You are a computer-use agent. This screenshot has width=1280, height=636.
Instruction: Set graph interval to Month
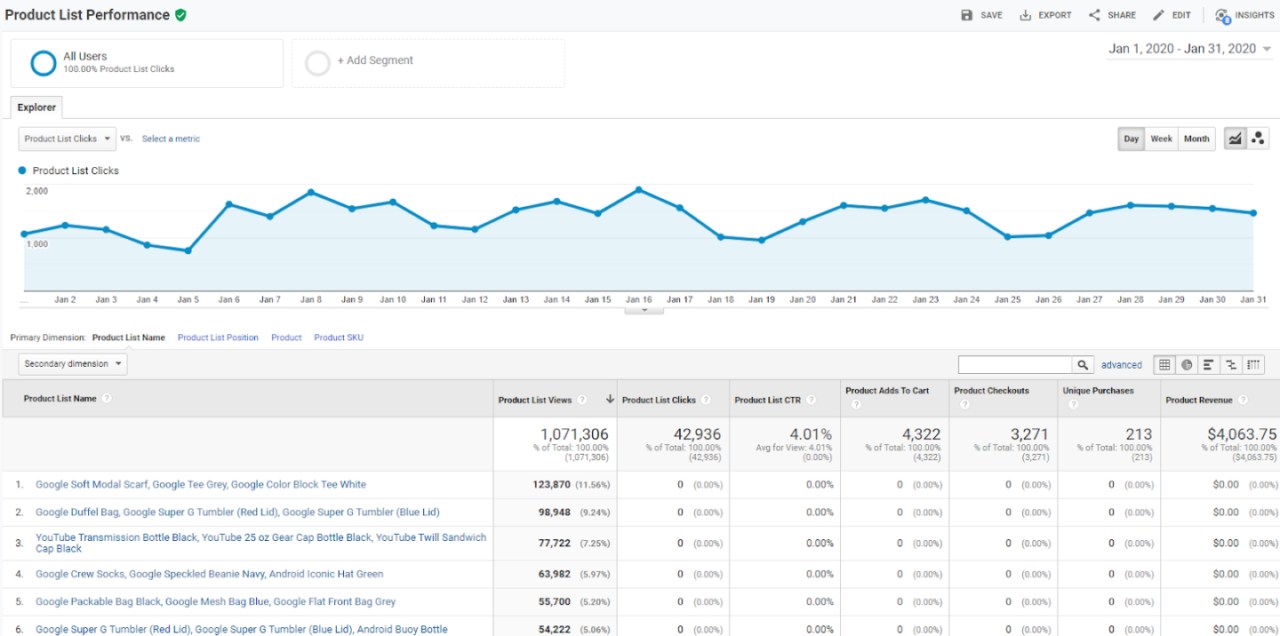1196,139
